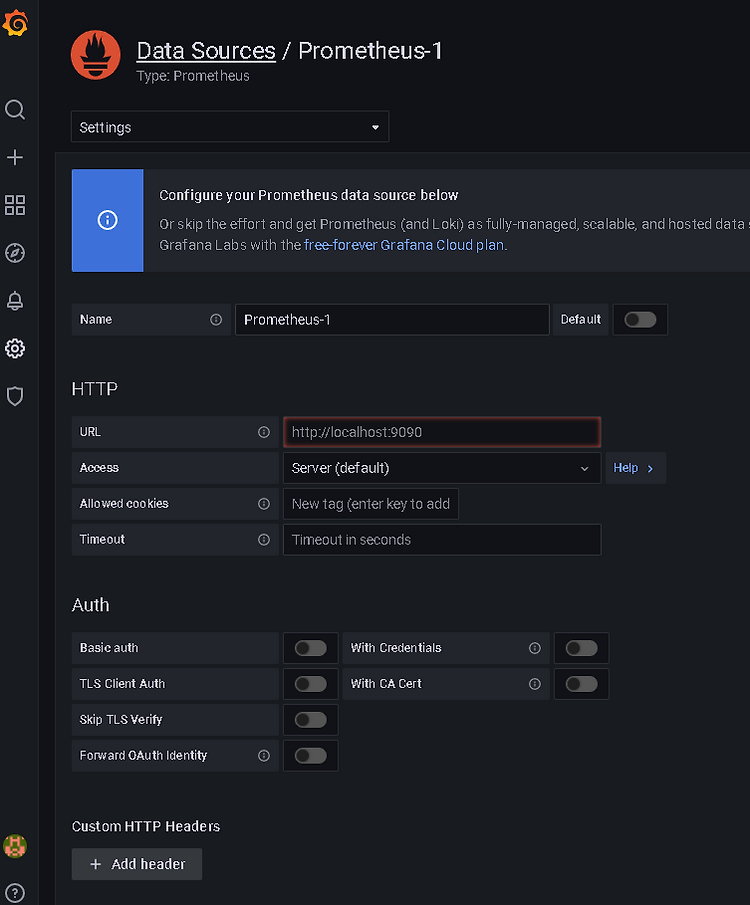Image resolution: width=750 pixels, height=905 pixels.
Task: Open the sidebar Search icon
Action: tap(15, 109)
